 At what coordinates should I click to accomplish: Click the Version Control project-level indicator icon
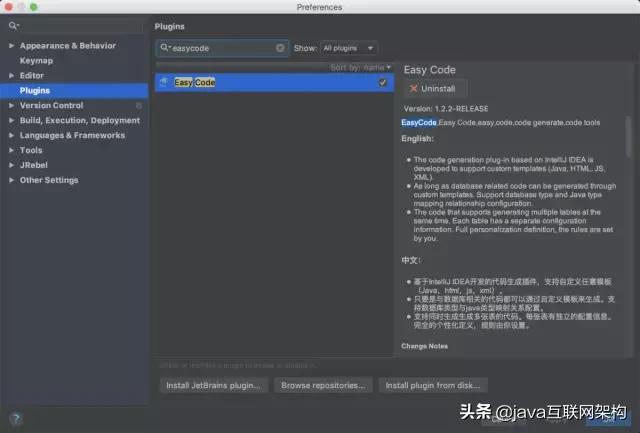coord(139,105)
